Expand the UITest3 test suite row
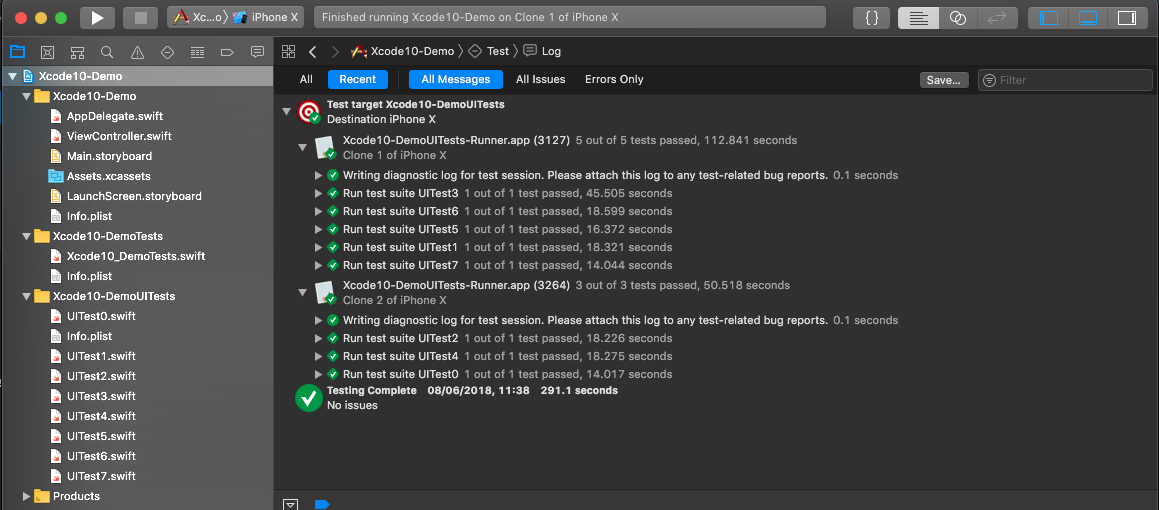The image size is (1159, 510). (x=319, y=193)
